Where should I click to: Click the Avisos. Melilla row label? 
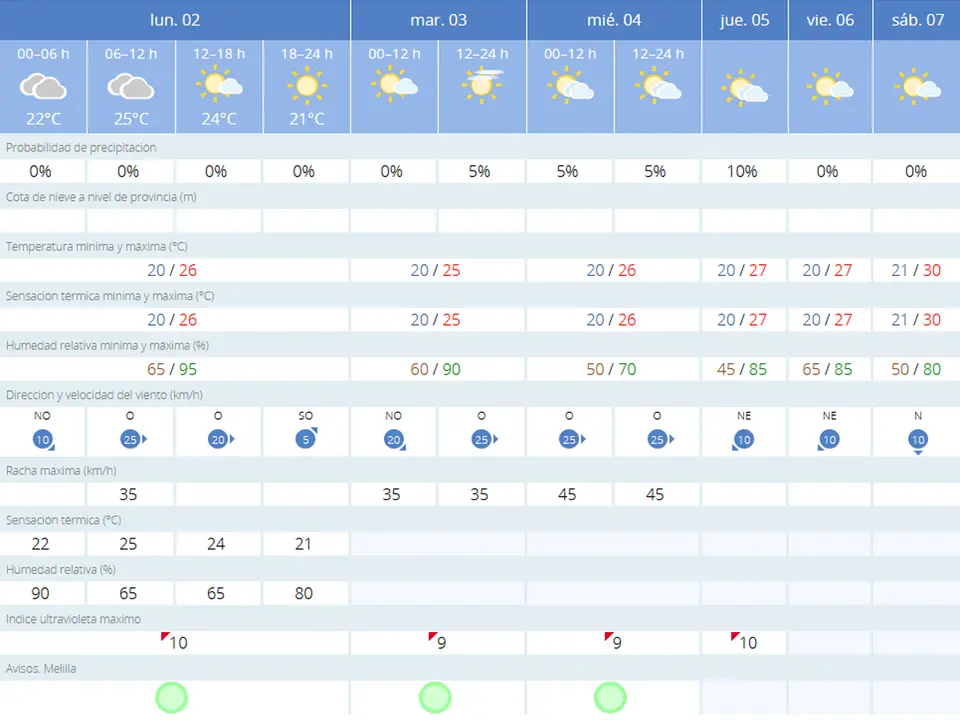(x=41, y=669)
